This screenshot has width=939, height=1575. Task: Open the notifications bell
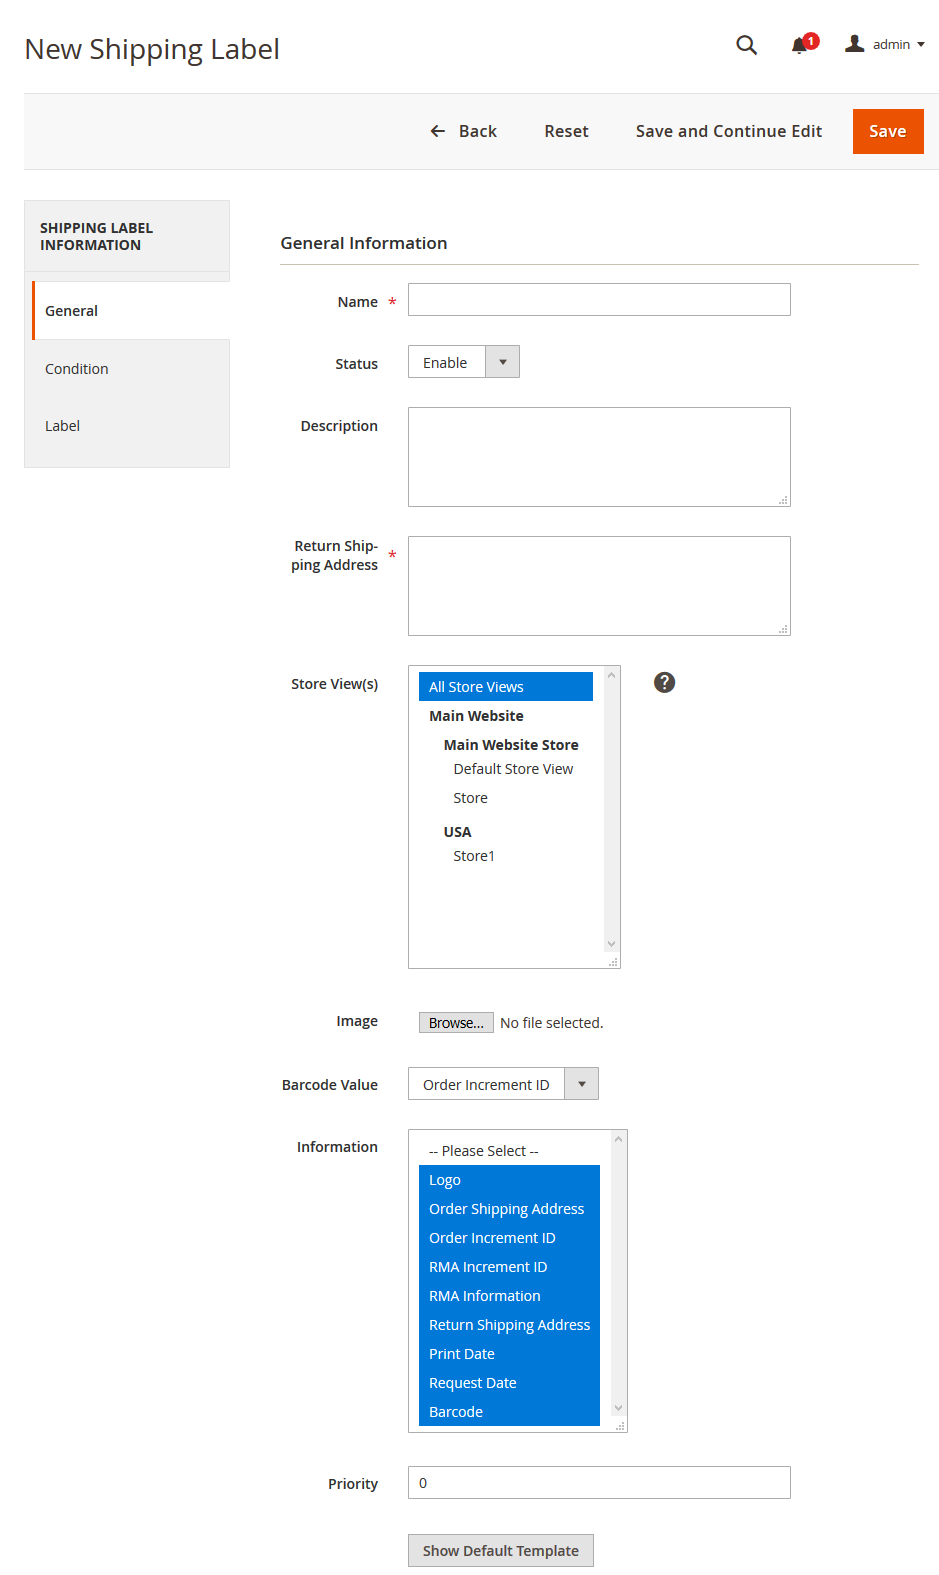click(800, 45)
